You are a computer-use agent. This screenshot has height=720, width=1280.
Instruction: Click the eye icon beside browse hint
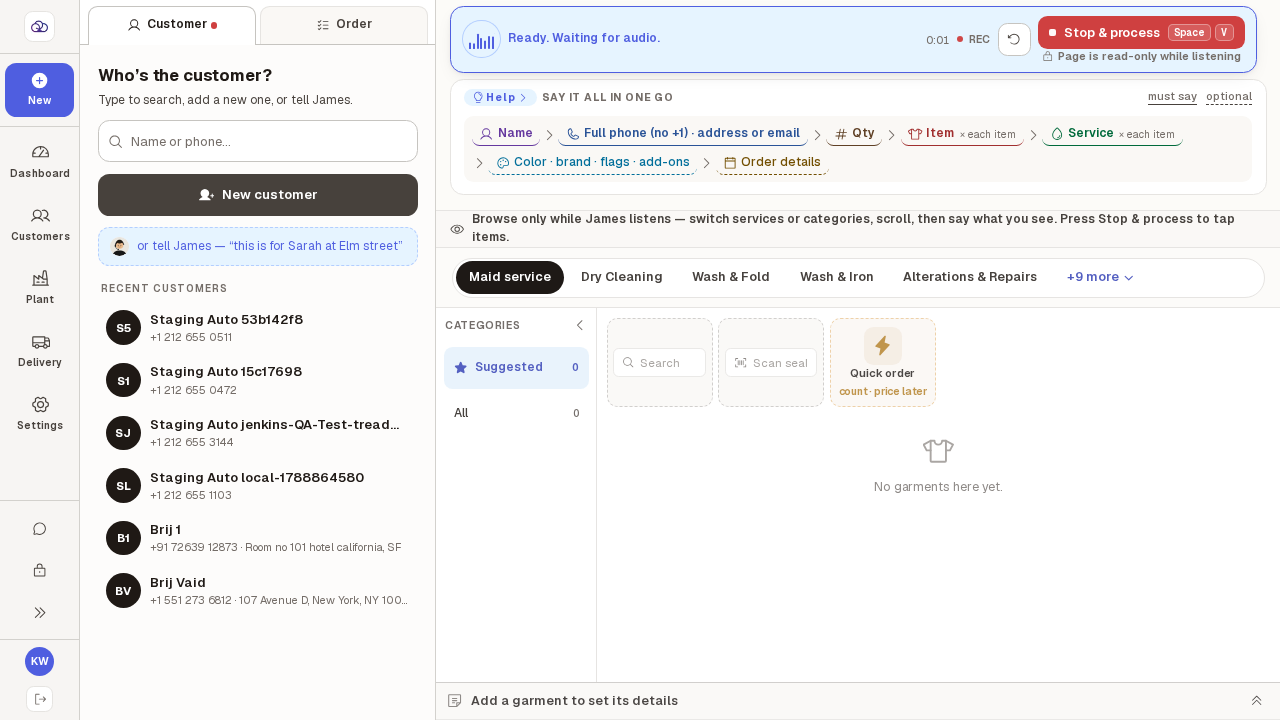pyautogui.click(x=457, y=229)
